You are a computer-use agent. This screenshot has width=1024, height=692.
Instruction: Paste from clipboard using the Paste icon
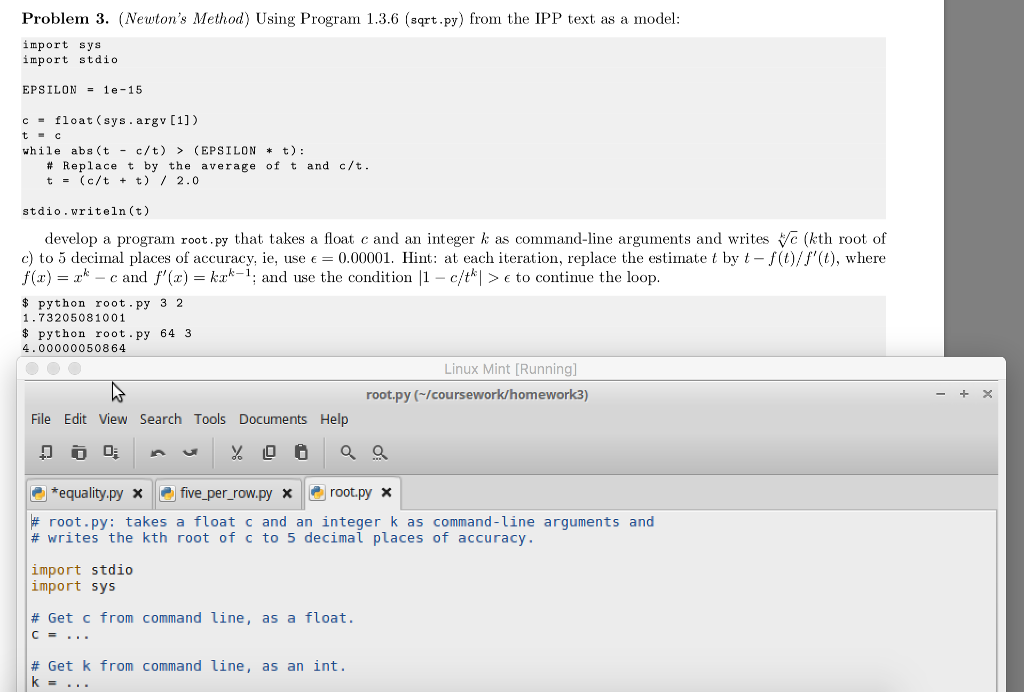click(301, 452)
